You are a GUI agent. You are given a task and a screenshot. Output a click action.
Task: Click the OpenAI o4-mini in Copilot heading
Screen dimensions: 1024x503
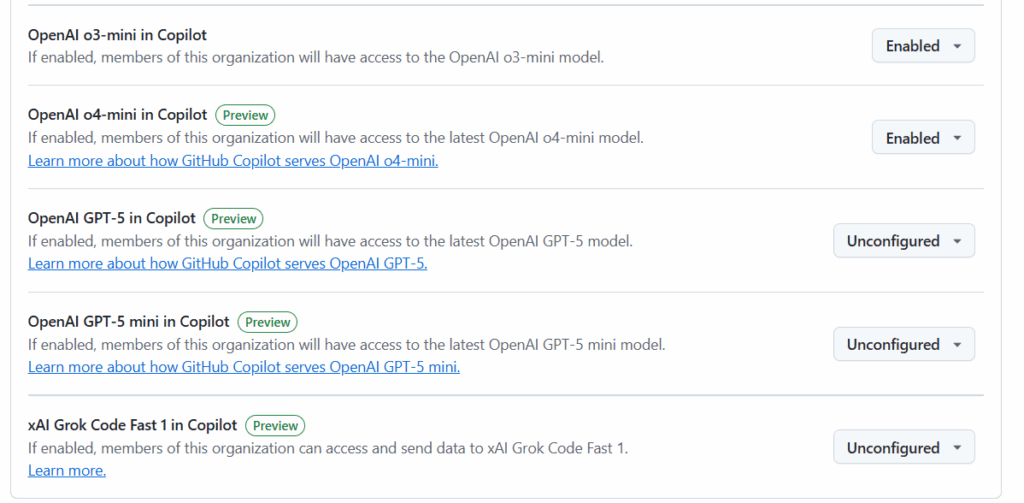118,115
